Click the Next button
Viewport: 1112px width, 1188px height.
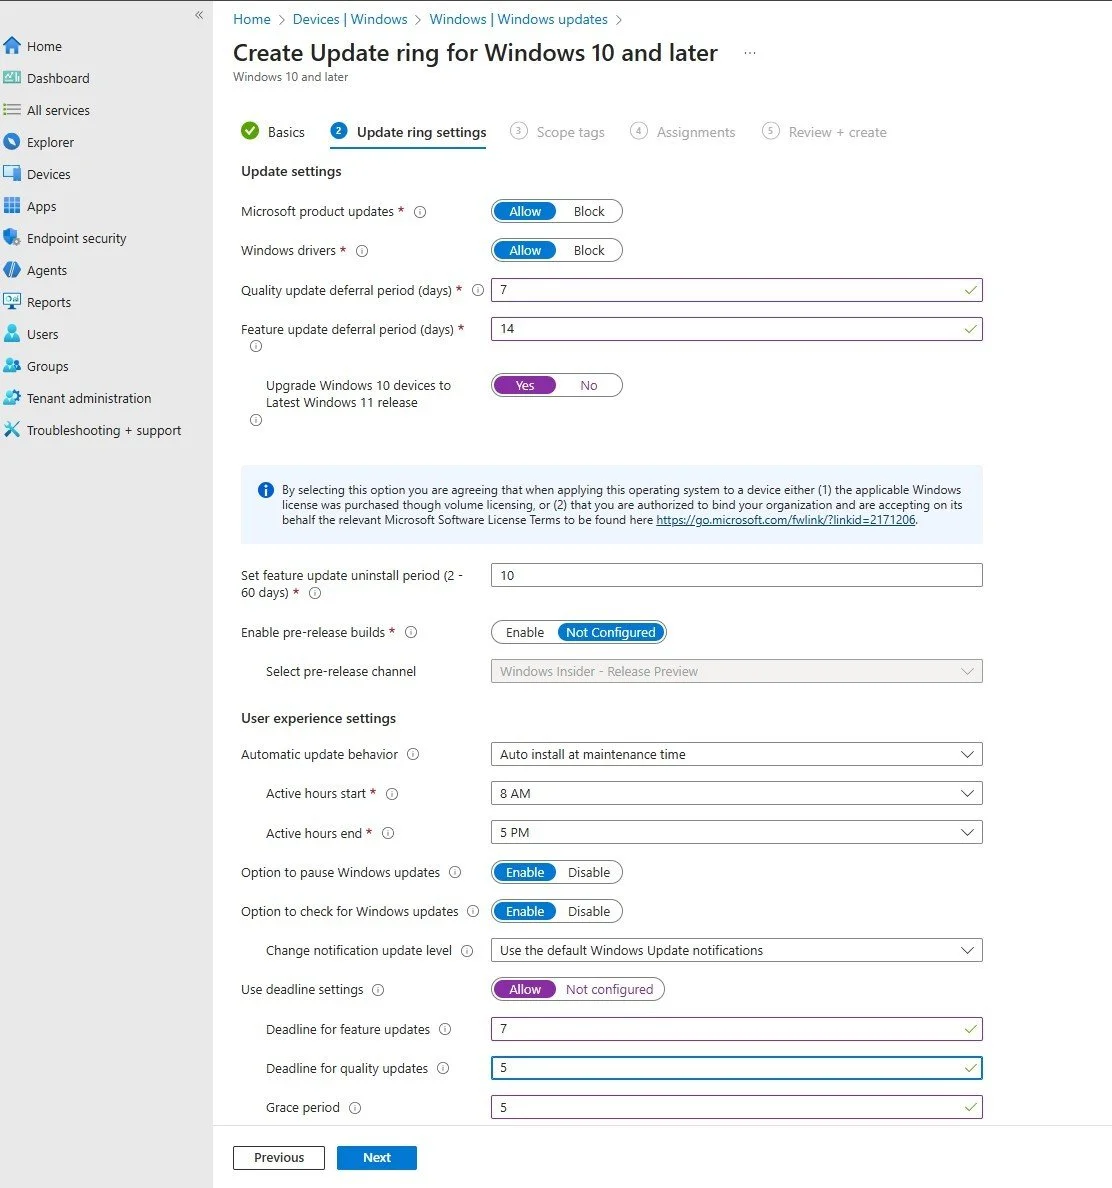tap(376, 1158)
